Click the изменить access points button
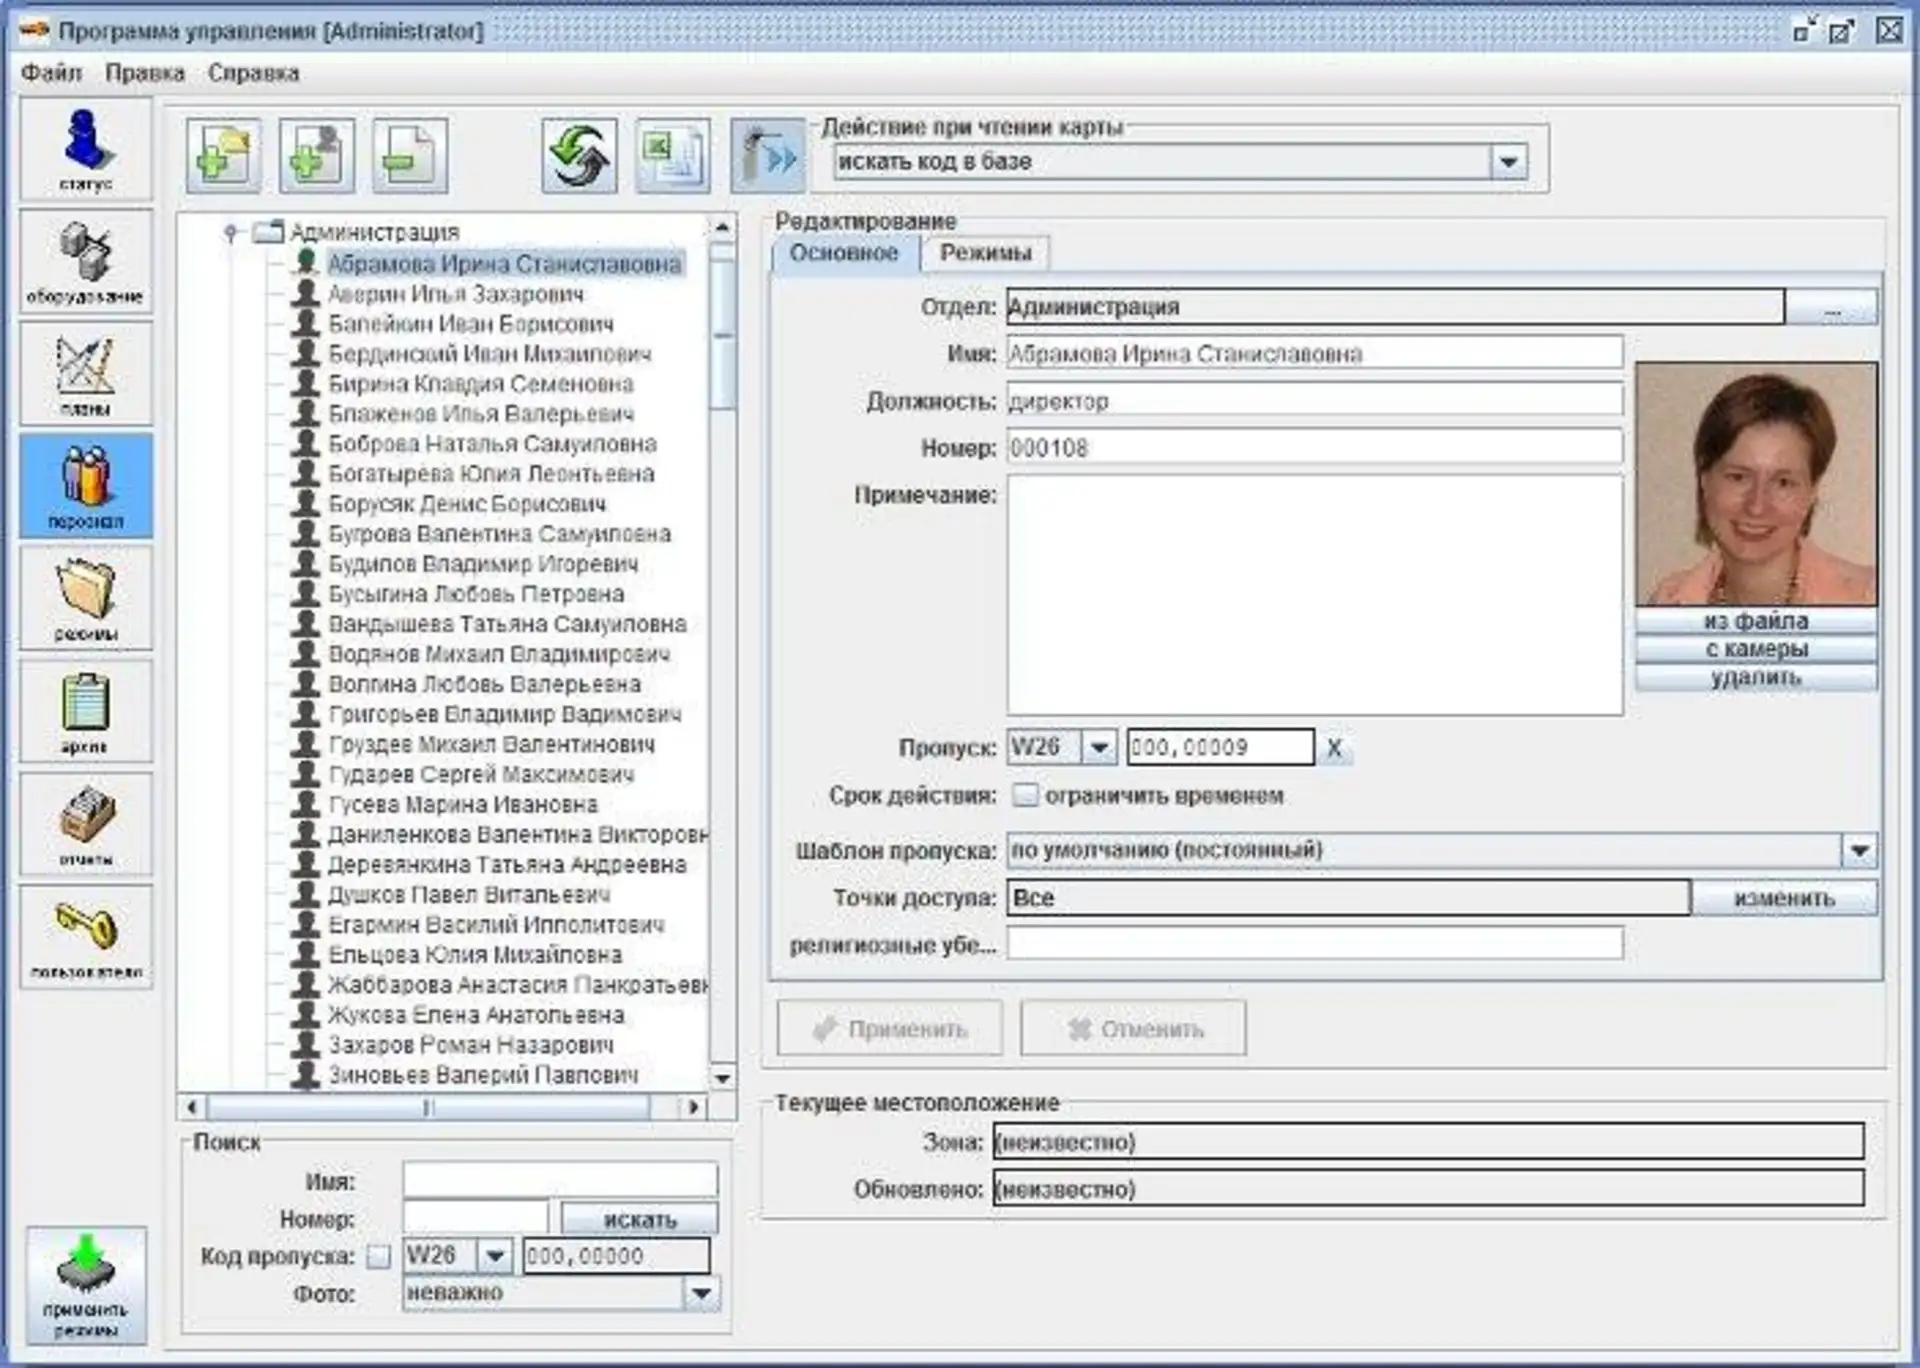This screenshot has height=1368, width=1920. coord(1783,898)
